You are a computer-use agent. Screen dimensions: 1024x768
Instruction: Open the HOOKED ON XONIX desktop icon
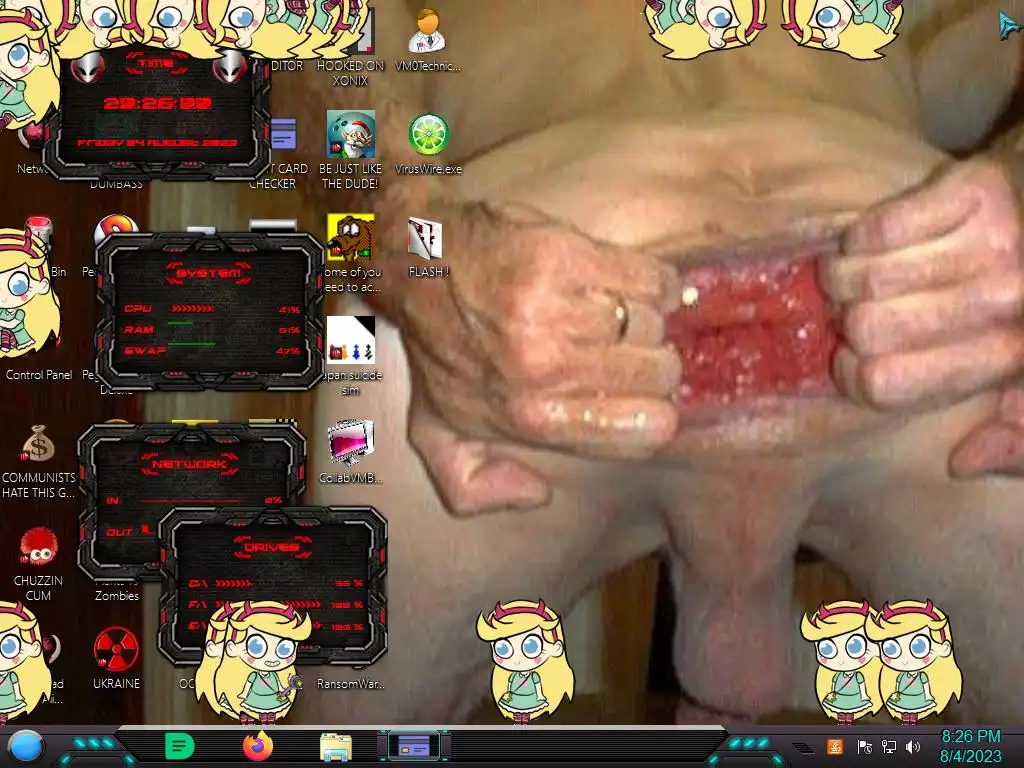[351, 46]
